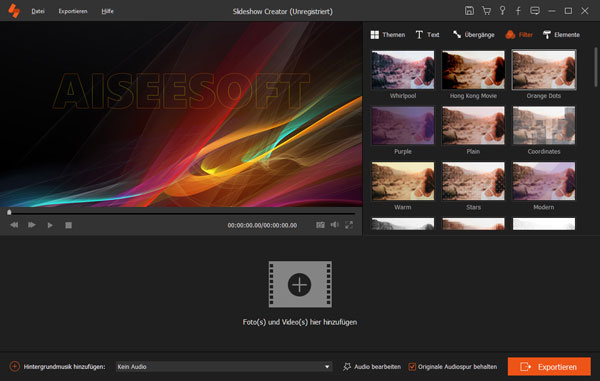The image size is (600, 381).
Task: Play the slideshow preview
Action: tap(50, 225)
